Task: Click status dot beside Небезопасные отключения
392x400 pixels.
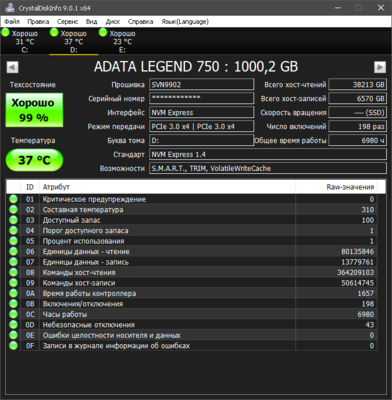Action: (x=13, y=325)
